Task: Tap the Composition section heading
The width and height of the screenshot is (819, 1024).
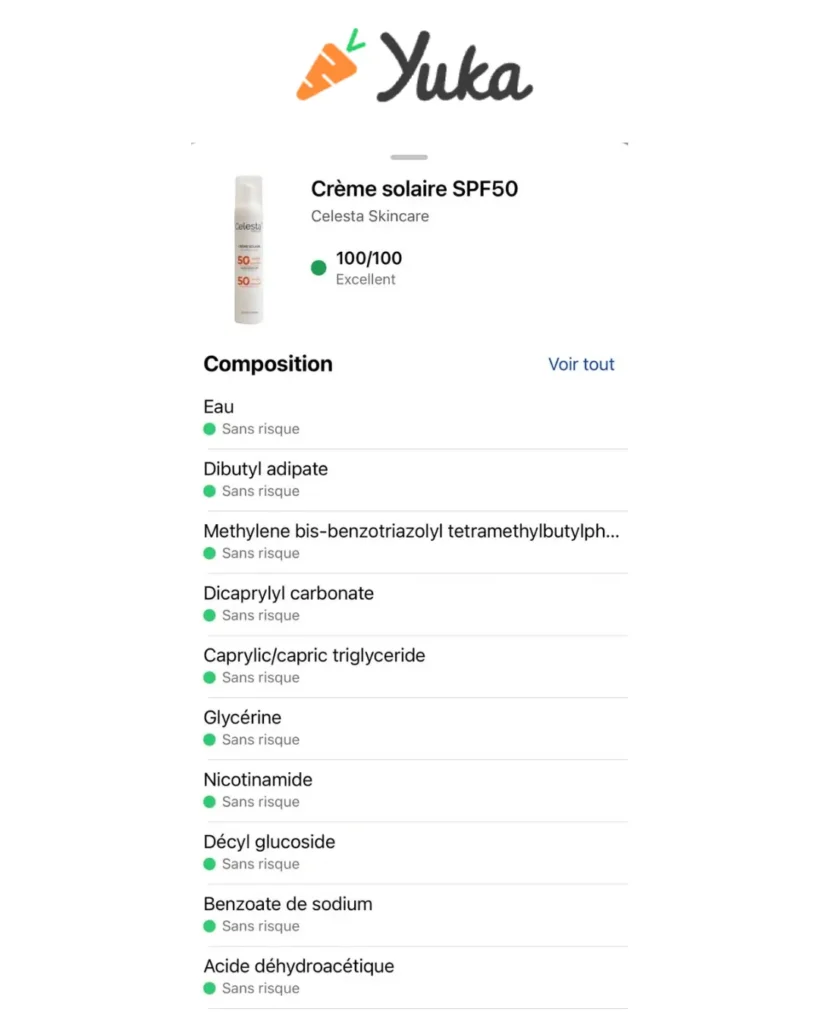Action: tap(268, 364)
